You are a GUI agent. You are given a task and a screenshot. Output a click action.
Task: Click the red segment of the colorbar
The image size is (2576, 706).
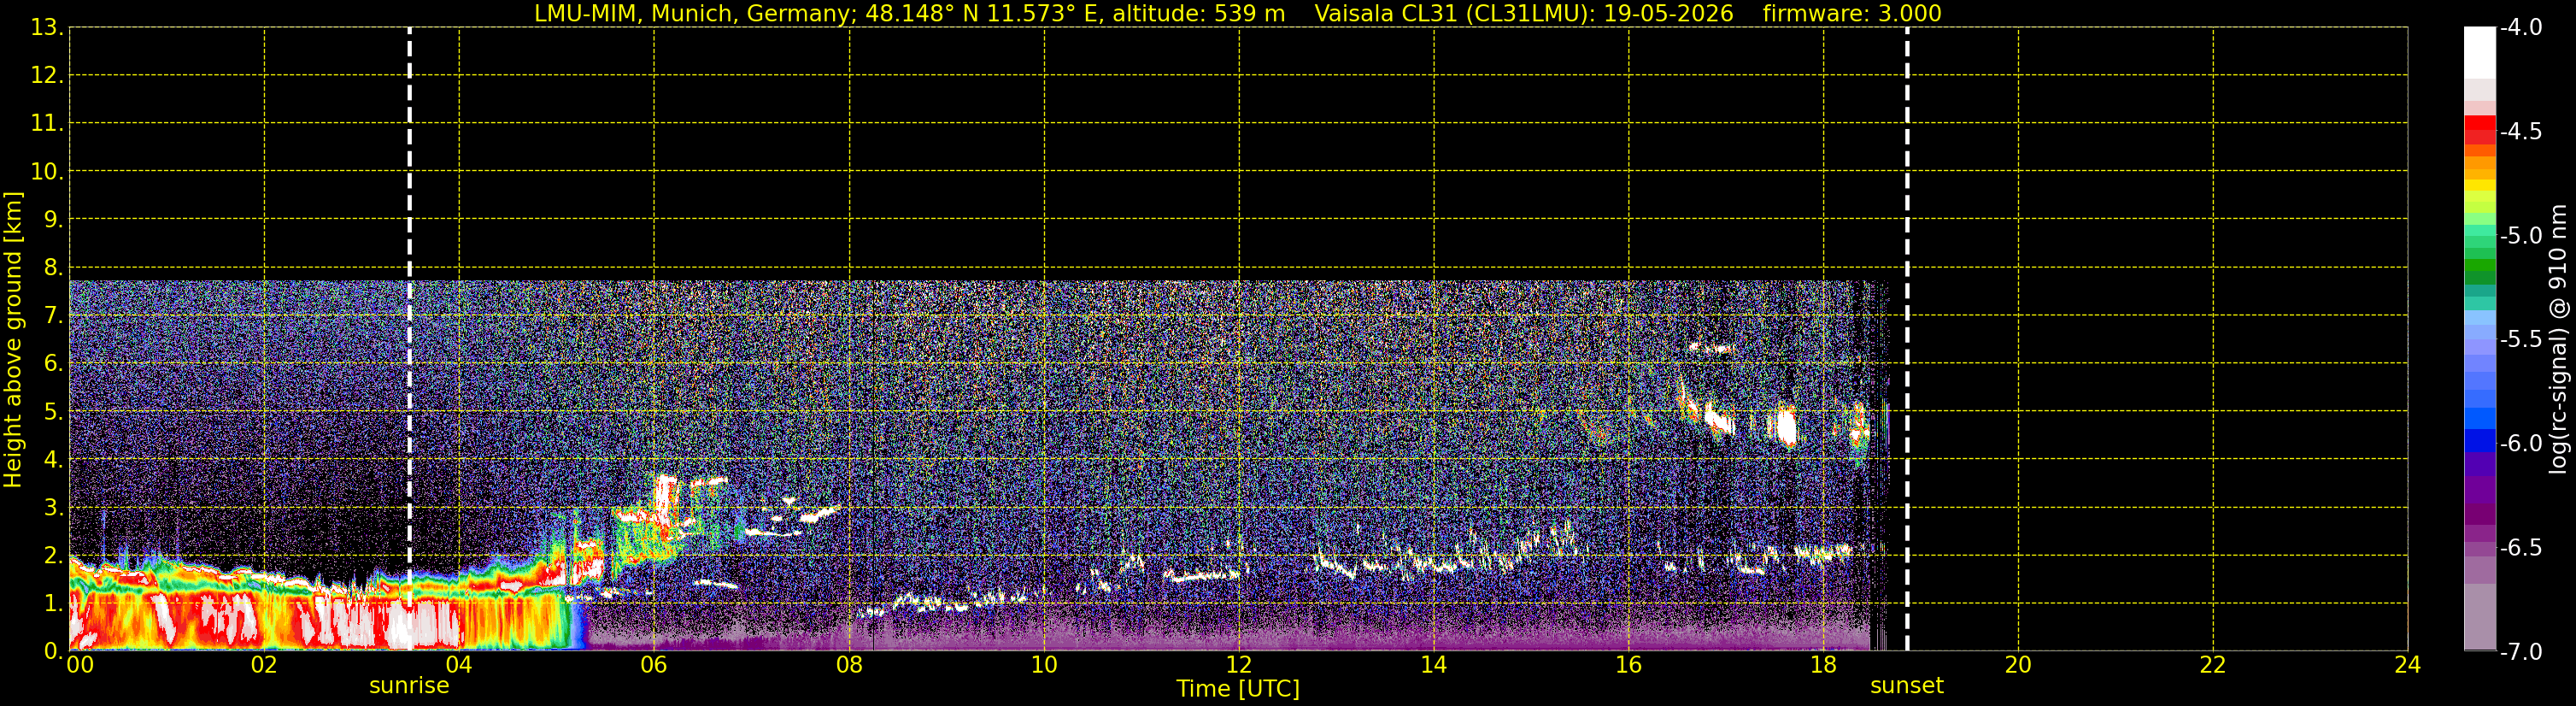[x=2480, y=130]
